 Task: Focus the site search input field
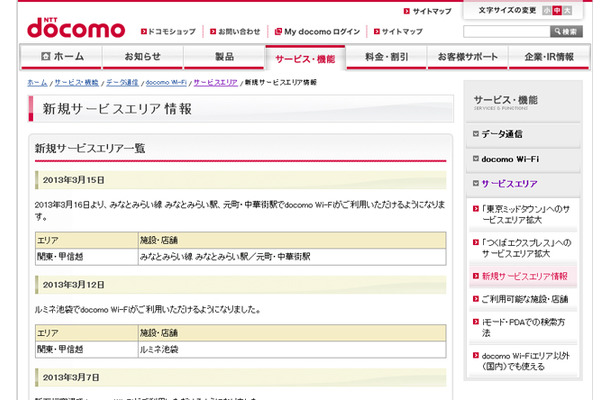point(507,32)
